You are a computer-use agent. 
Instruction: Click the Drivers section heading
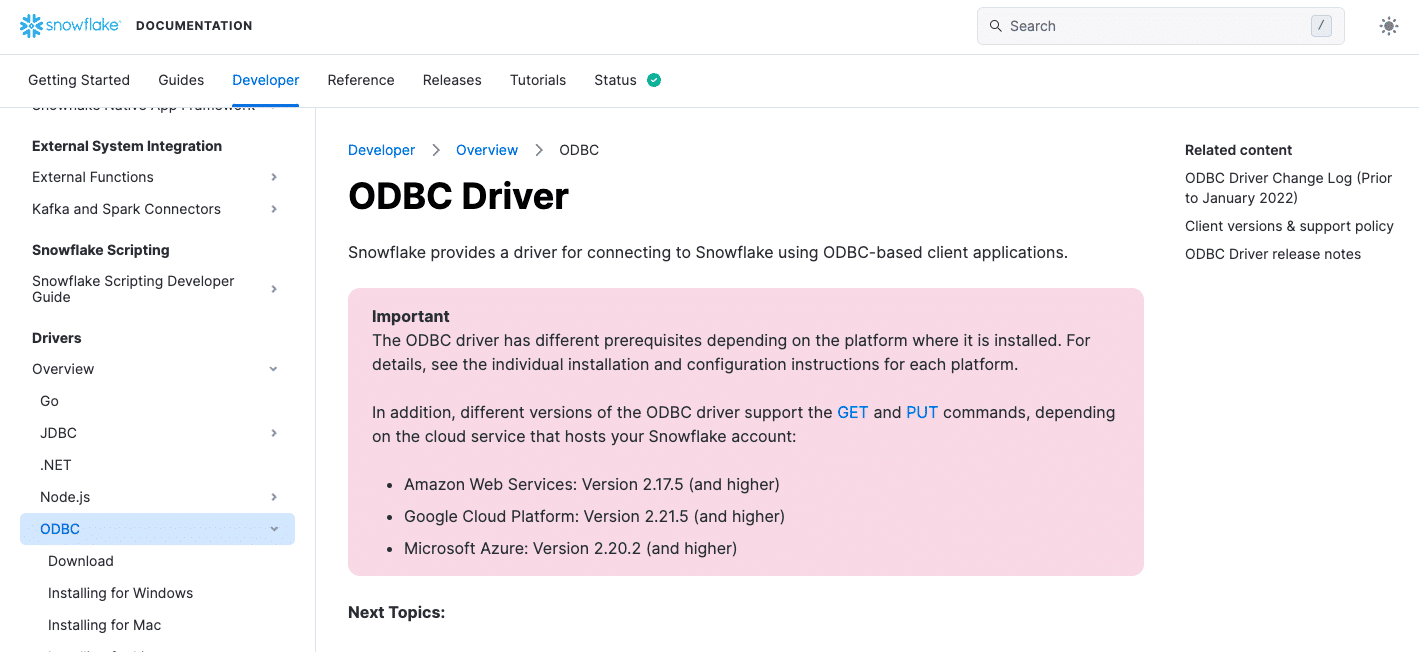[x=57, y=338]
